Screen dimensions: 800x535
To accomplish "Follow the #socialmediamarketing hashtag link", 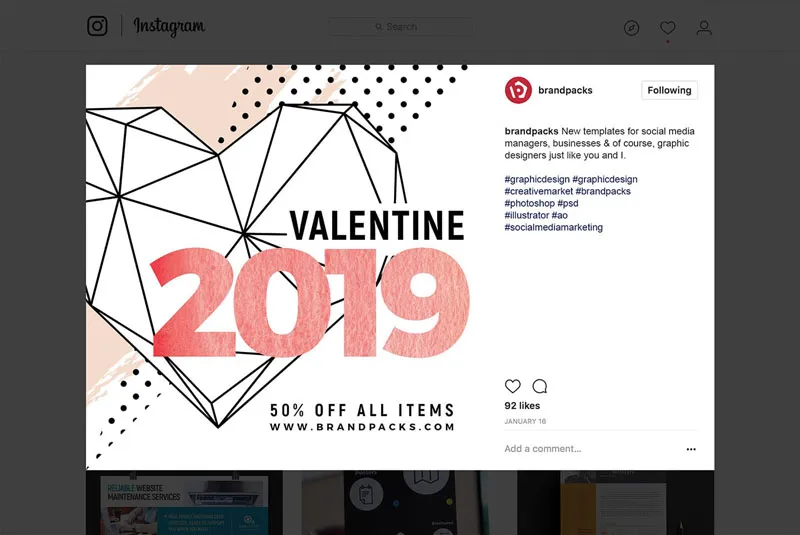I will (x=553, y=227).
